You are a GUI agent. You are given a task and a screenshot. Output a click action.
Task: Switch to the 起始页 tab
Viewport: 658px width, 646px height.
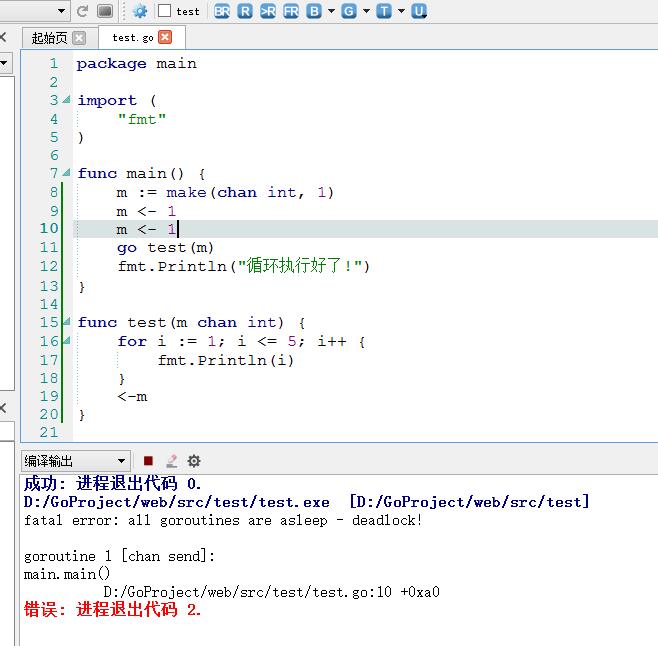point(49,38)
